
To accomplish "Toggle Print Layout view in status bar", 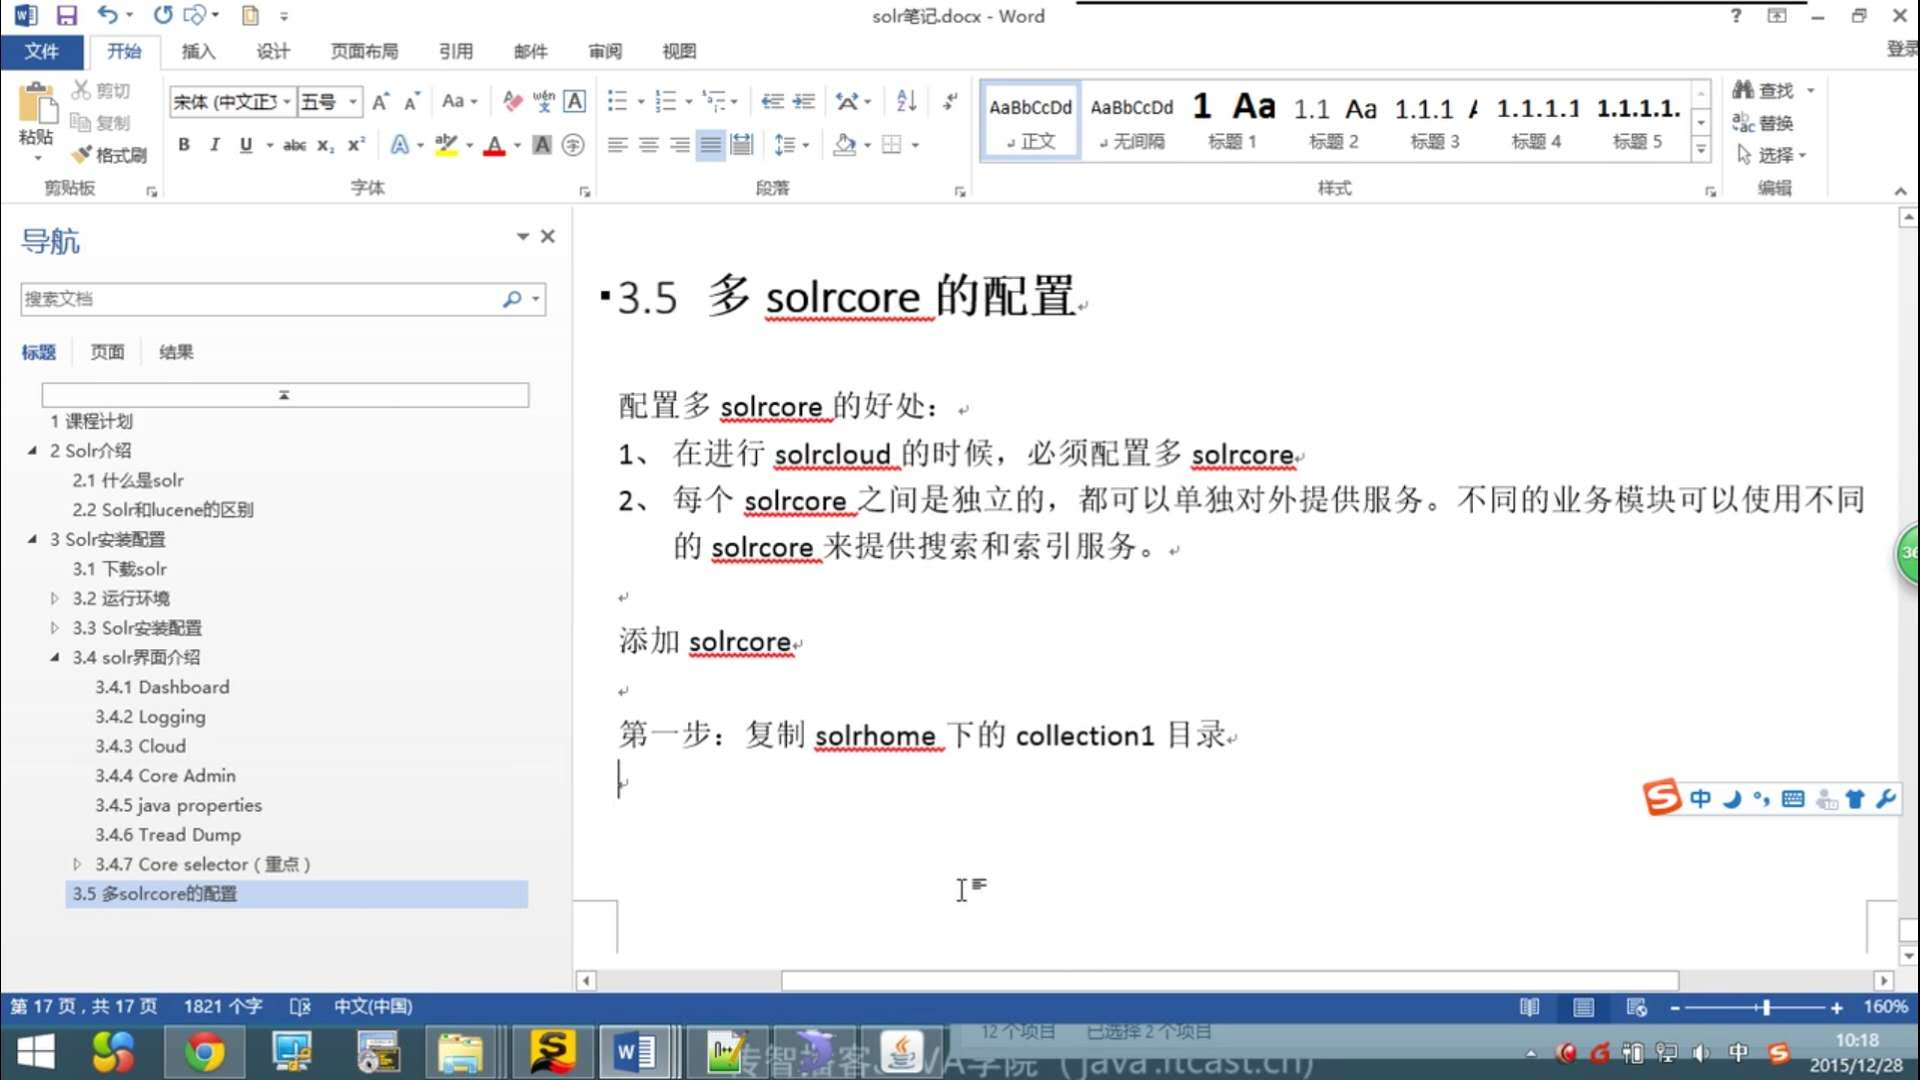I will 1584,1007.
